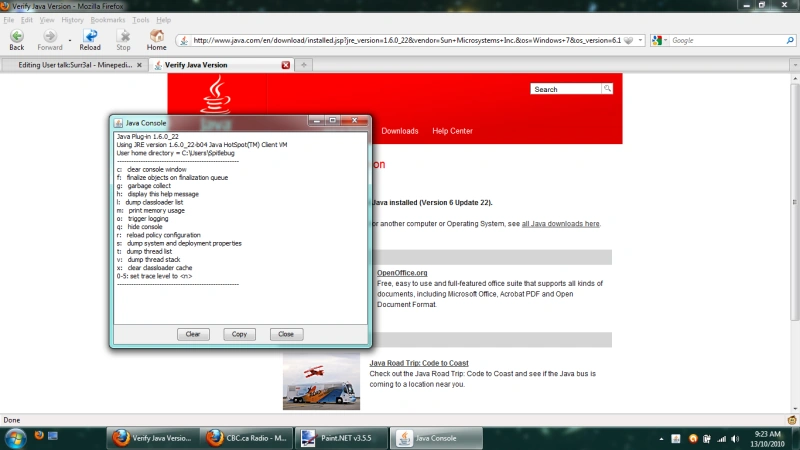This screenshot has width=800, height=450.
Task: Switch to Paint.NET v3.5.5 taskbar button
Action: tap(340, 438)
